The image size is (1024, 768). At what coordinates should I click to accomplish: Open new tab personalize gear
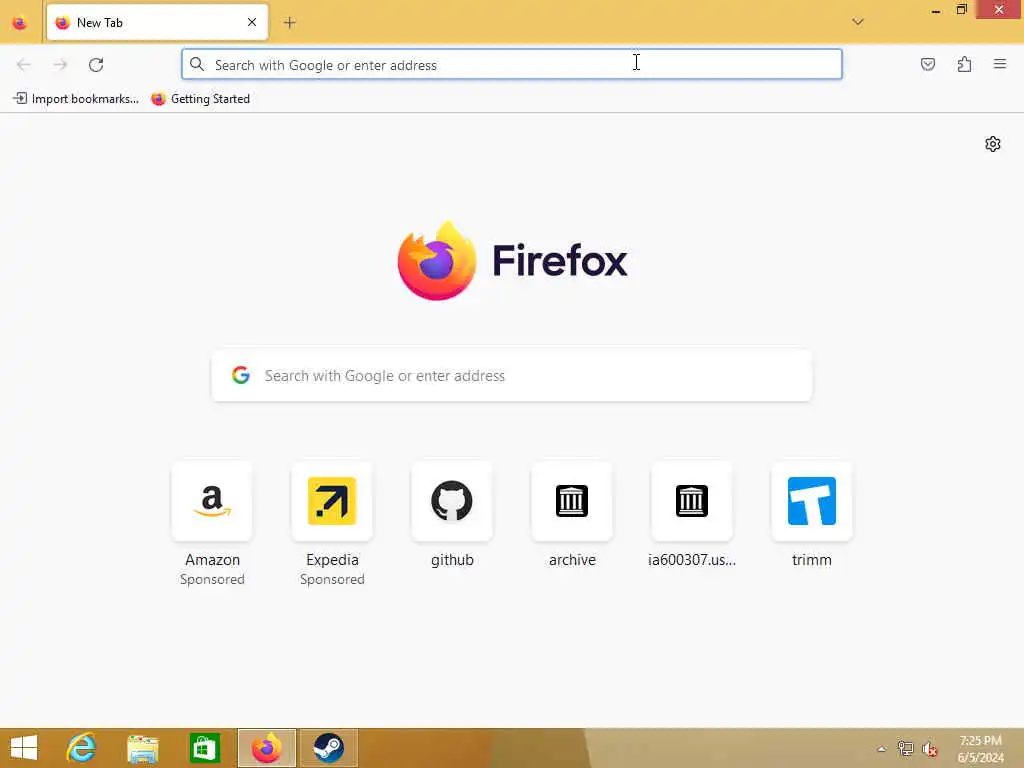point(993,144)
